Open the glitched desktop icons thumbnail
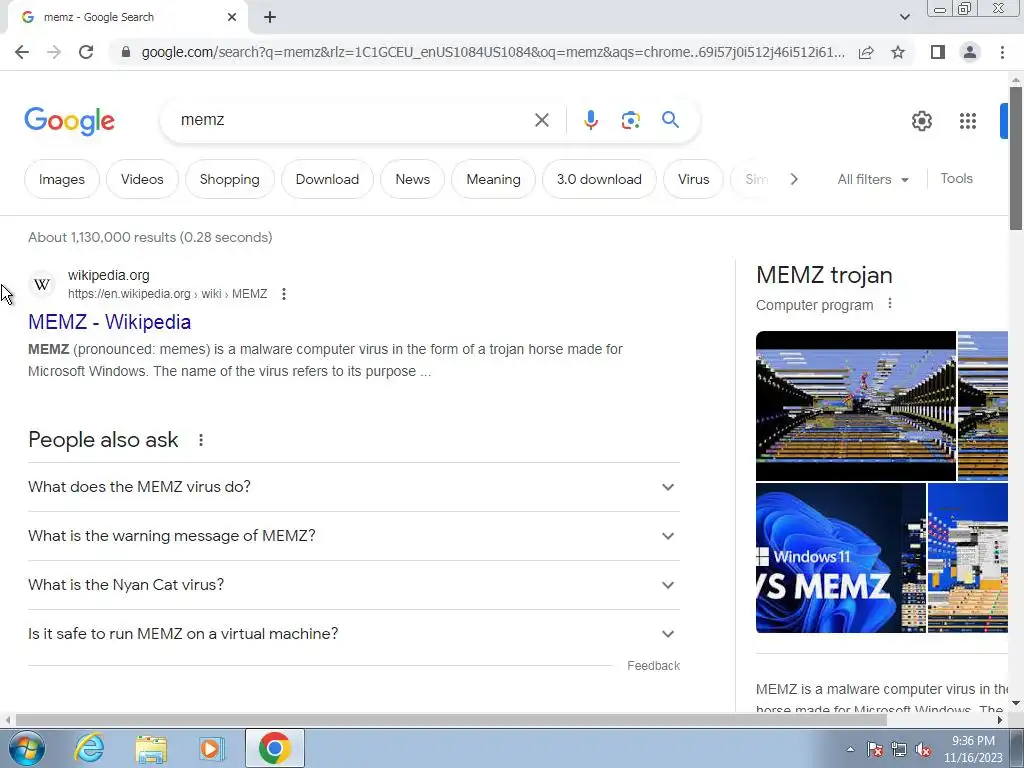 (x=968, y=558)
